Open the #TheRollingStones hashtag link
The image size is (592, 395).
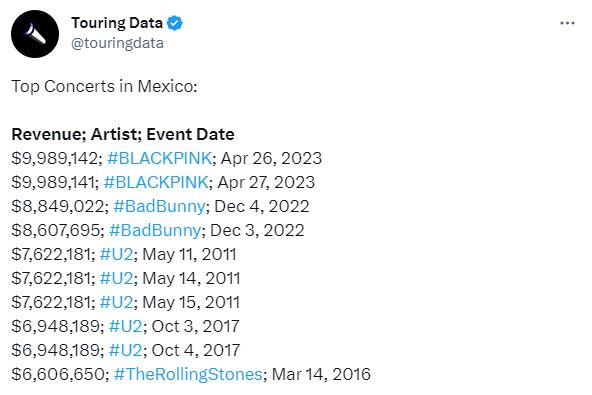188,375
